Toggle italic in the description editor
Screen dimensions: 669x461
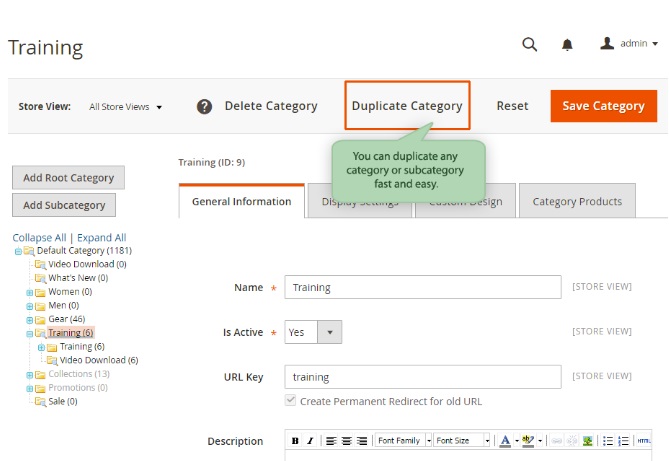309,441
